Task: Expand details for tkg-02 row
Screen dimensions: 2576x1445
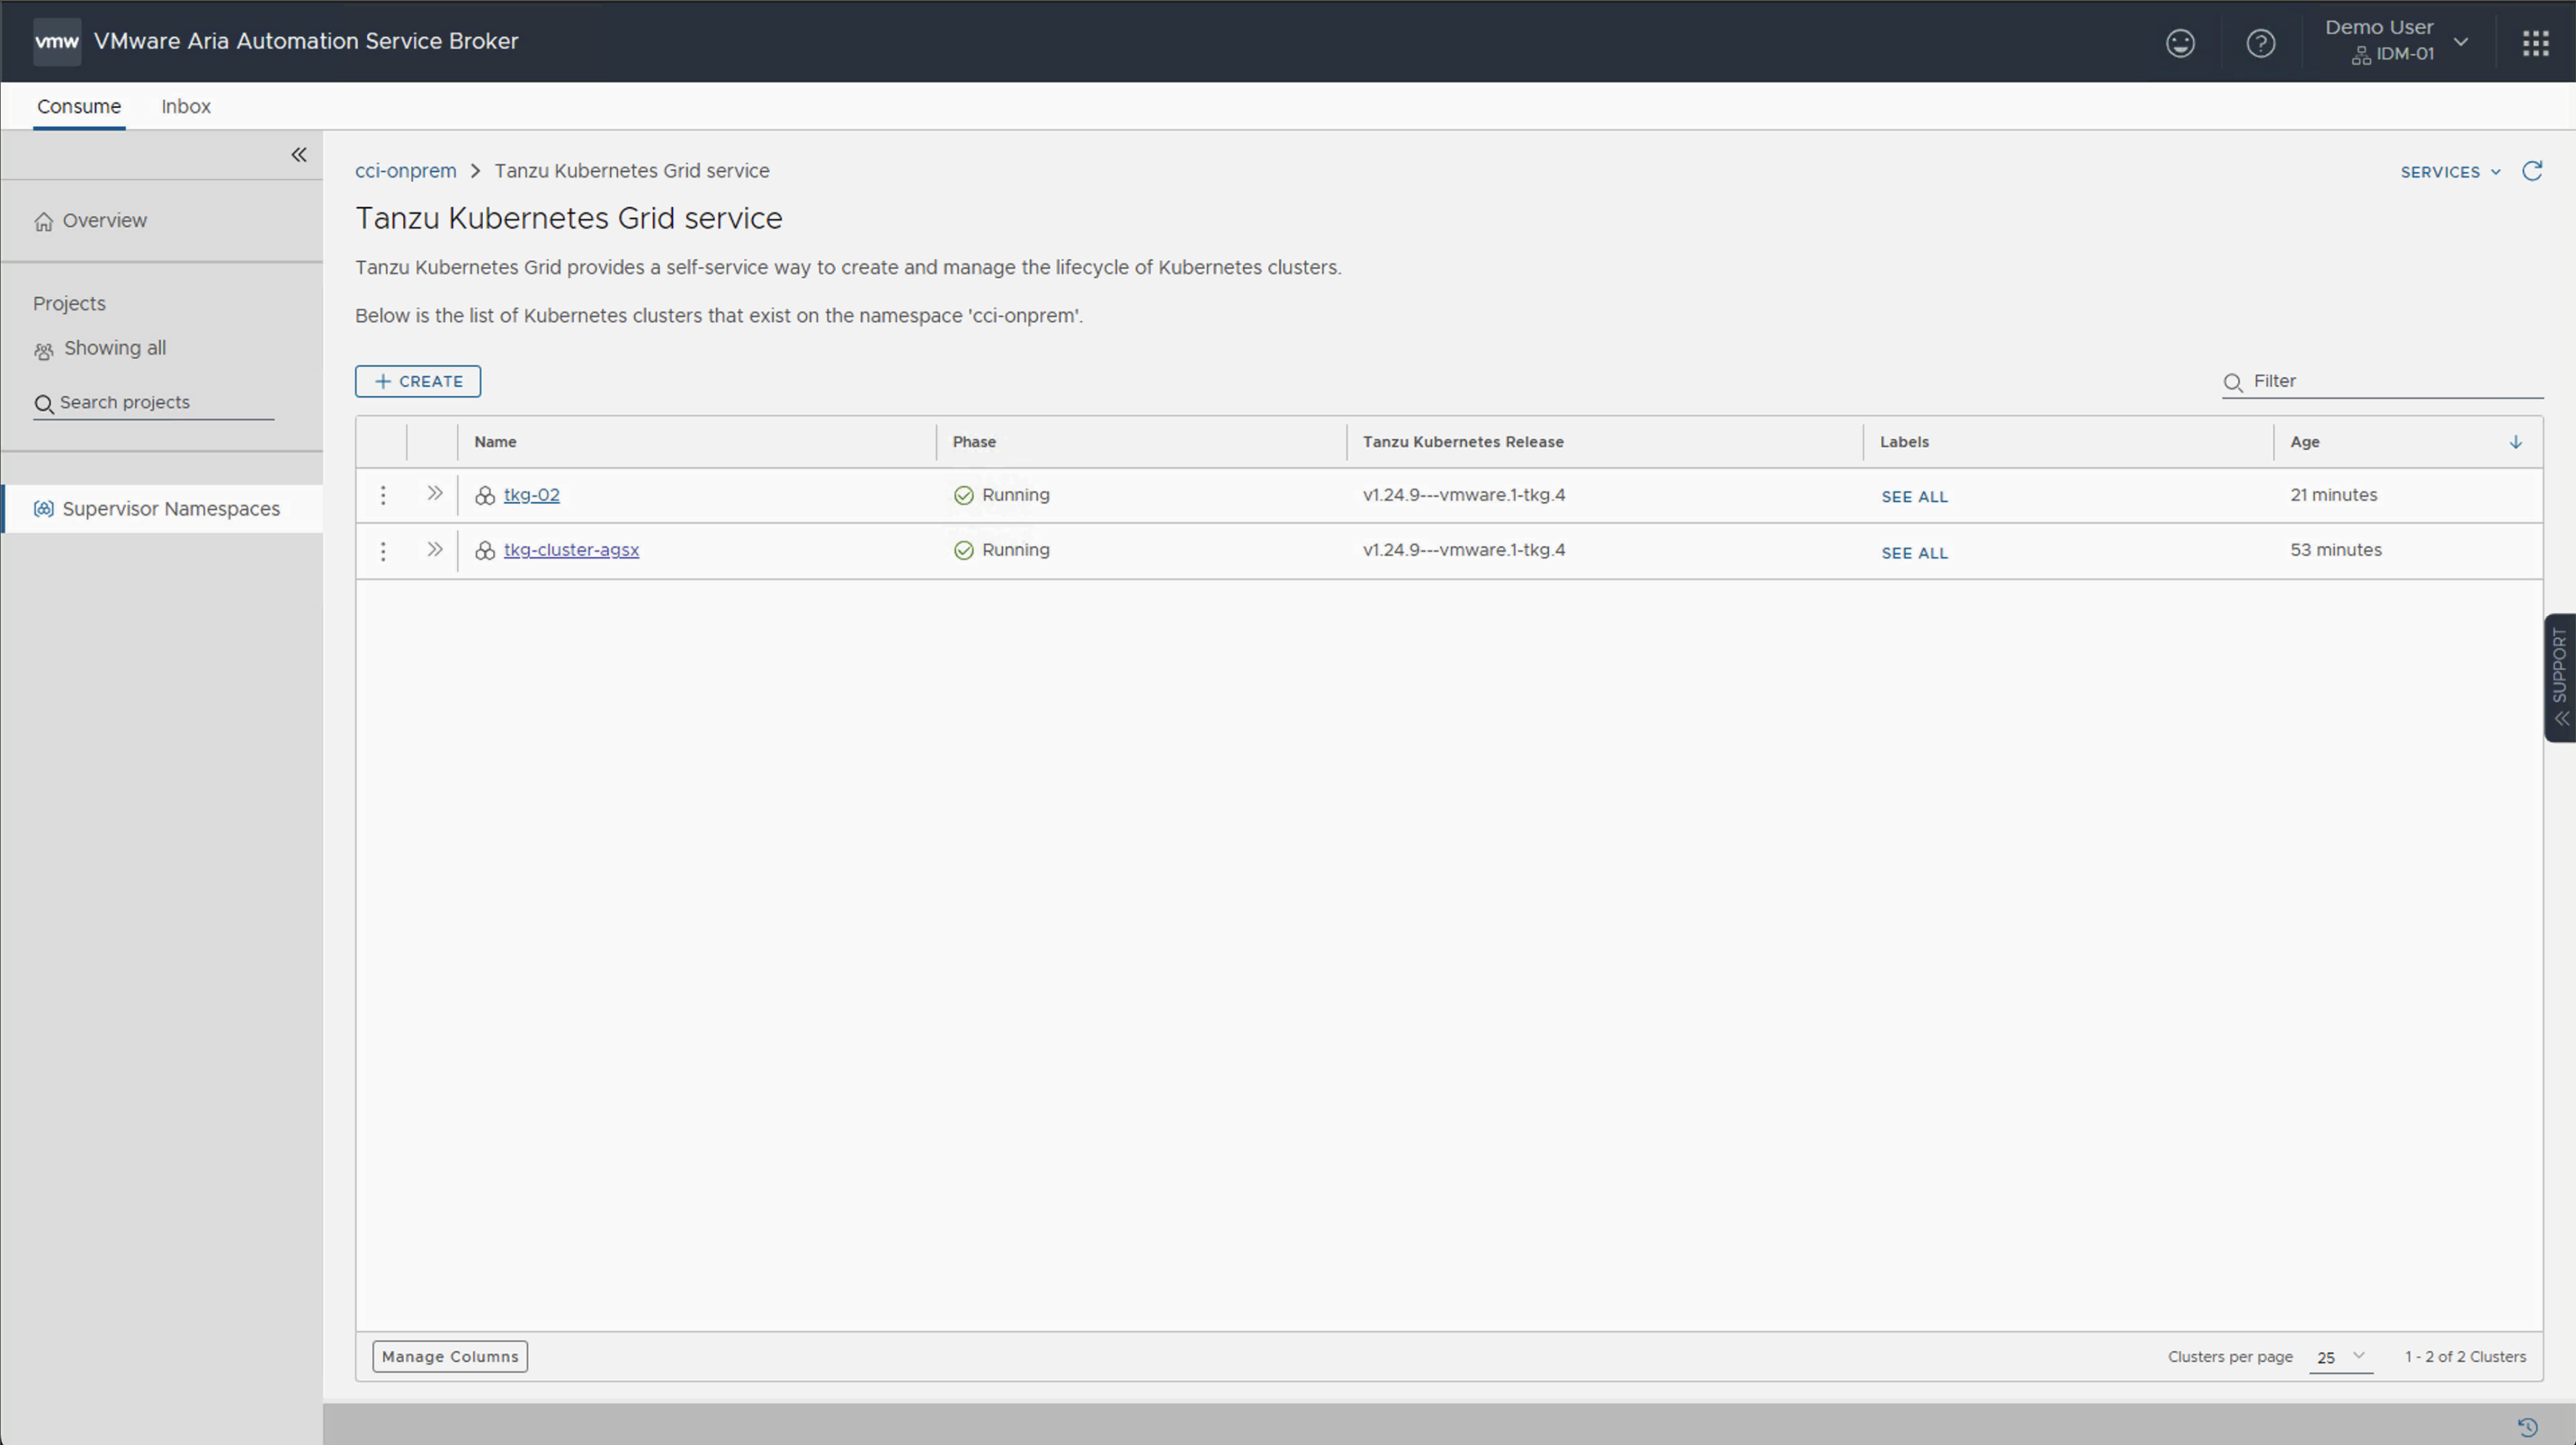Action: (x=434, y=493)
